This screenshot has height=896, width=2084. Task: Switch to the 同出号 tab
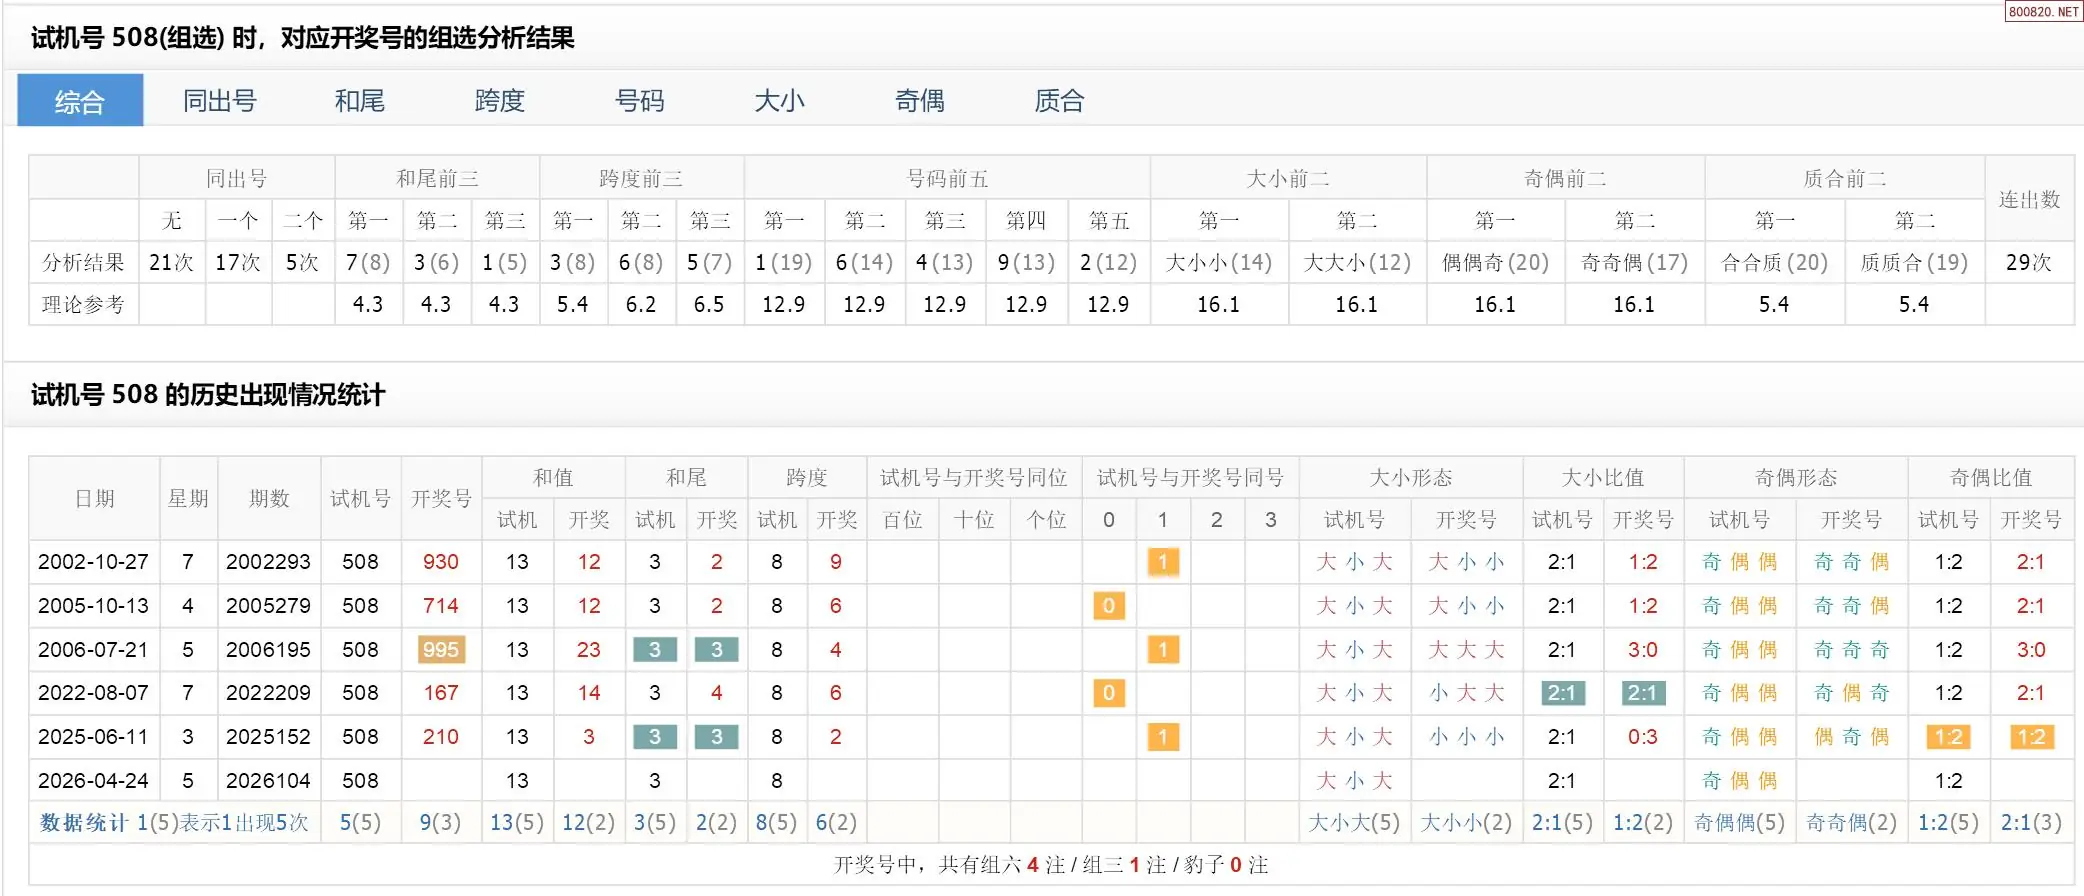coord(220,101)
